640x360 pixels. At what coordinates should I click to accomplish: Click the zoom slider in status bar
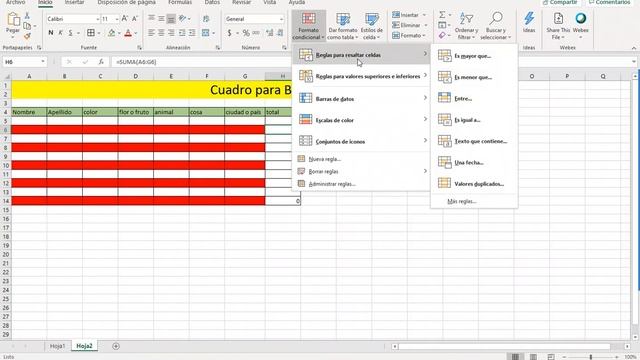(x=590, y=357)
